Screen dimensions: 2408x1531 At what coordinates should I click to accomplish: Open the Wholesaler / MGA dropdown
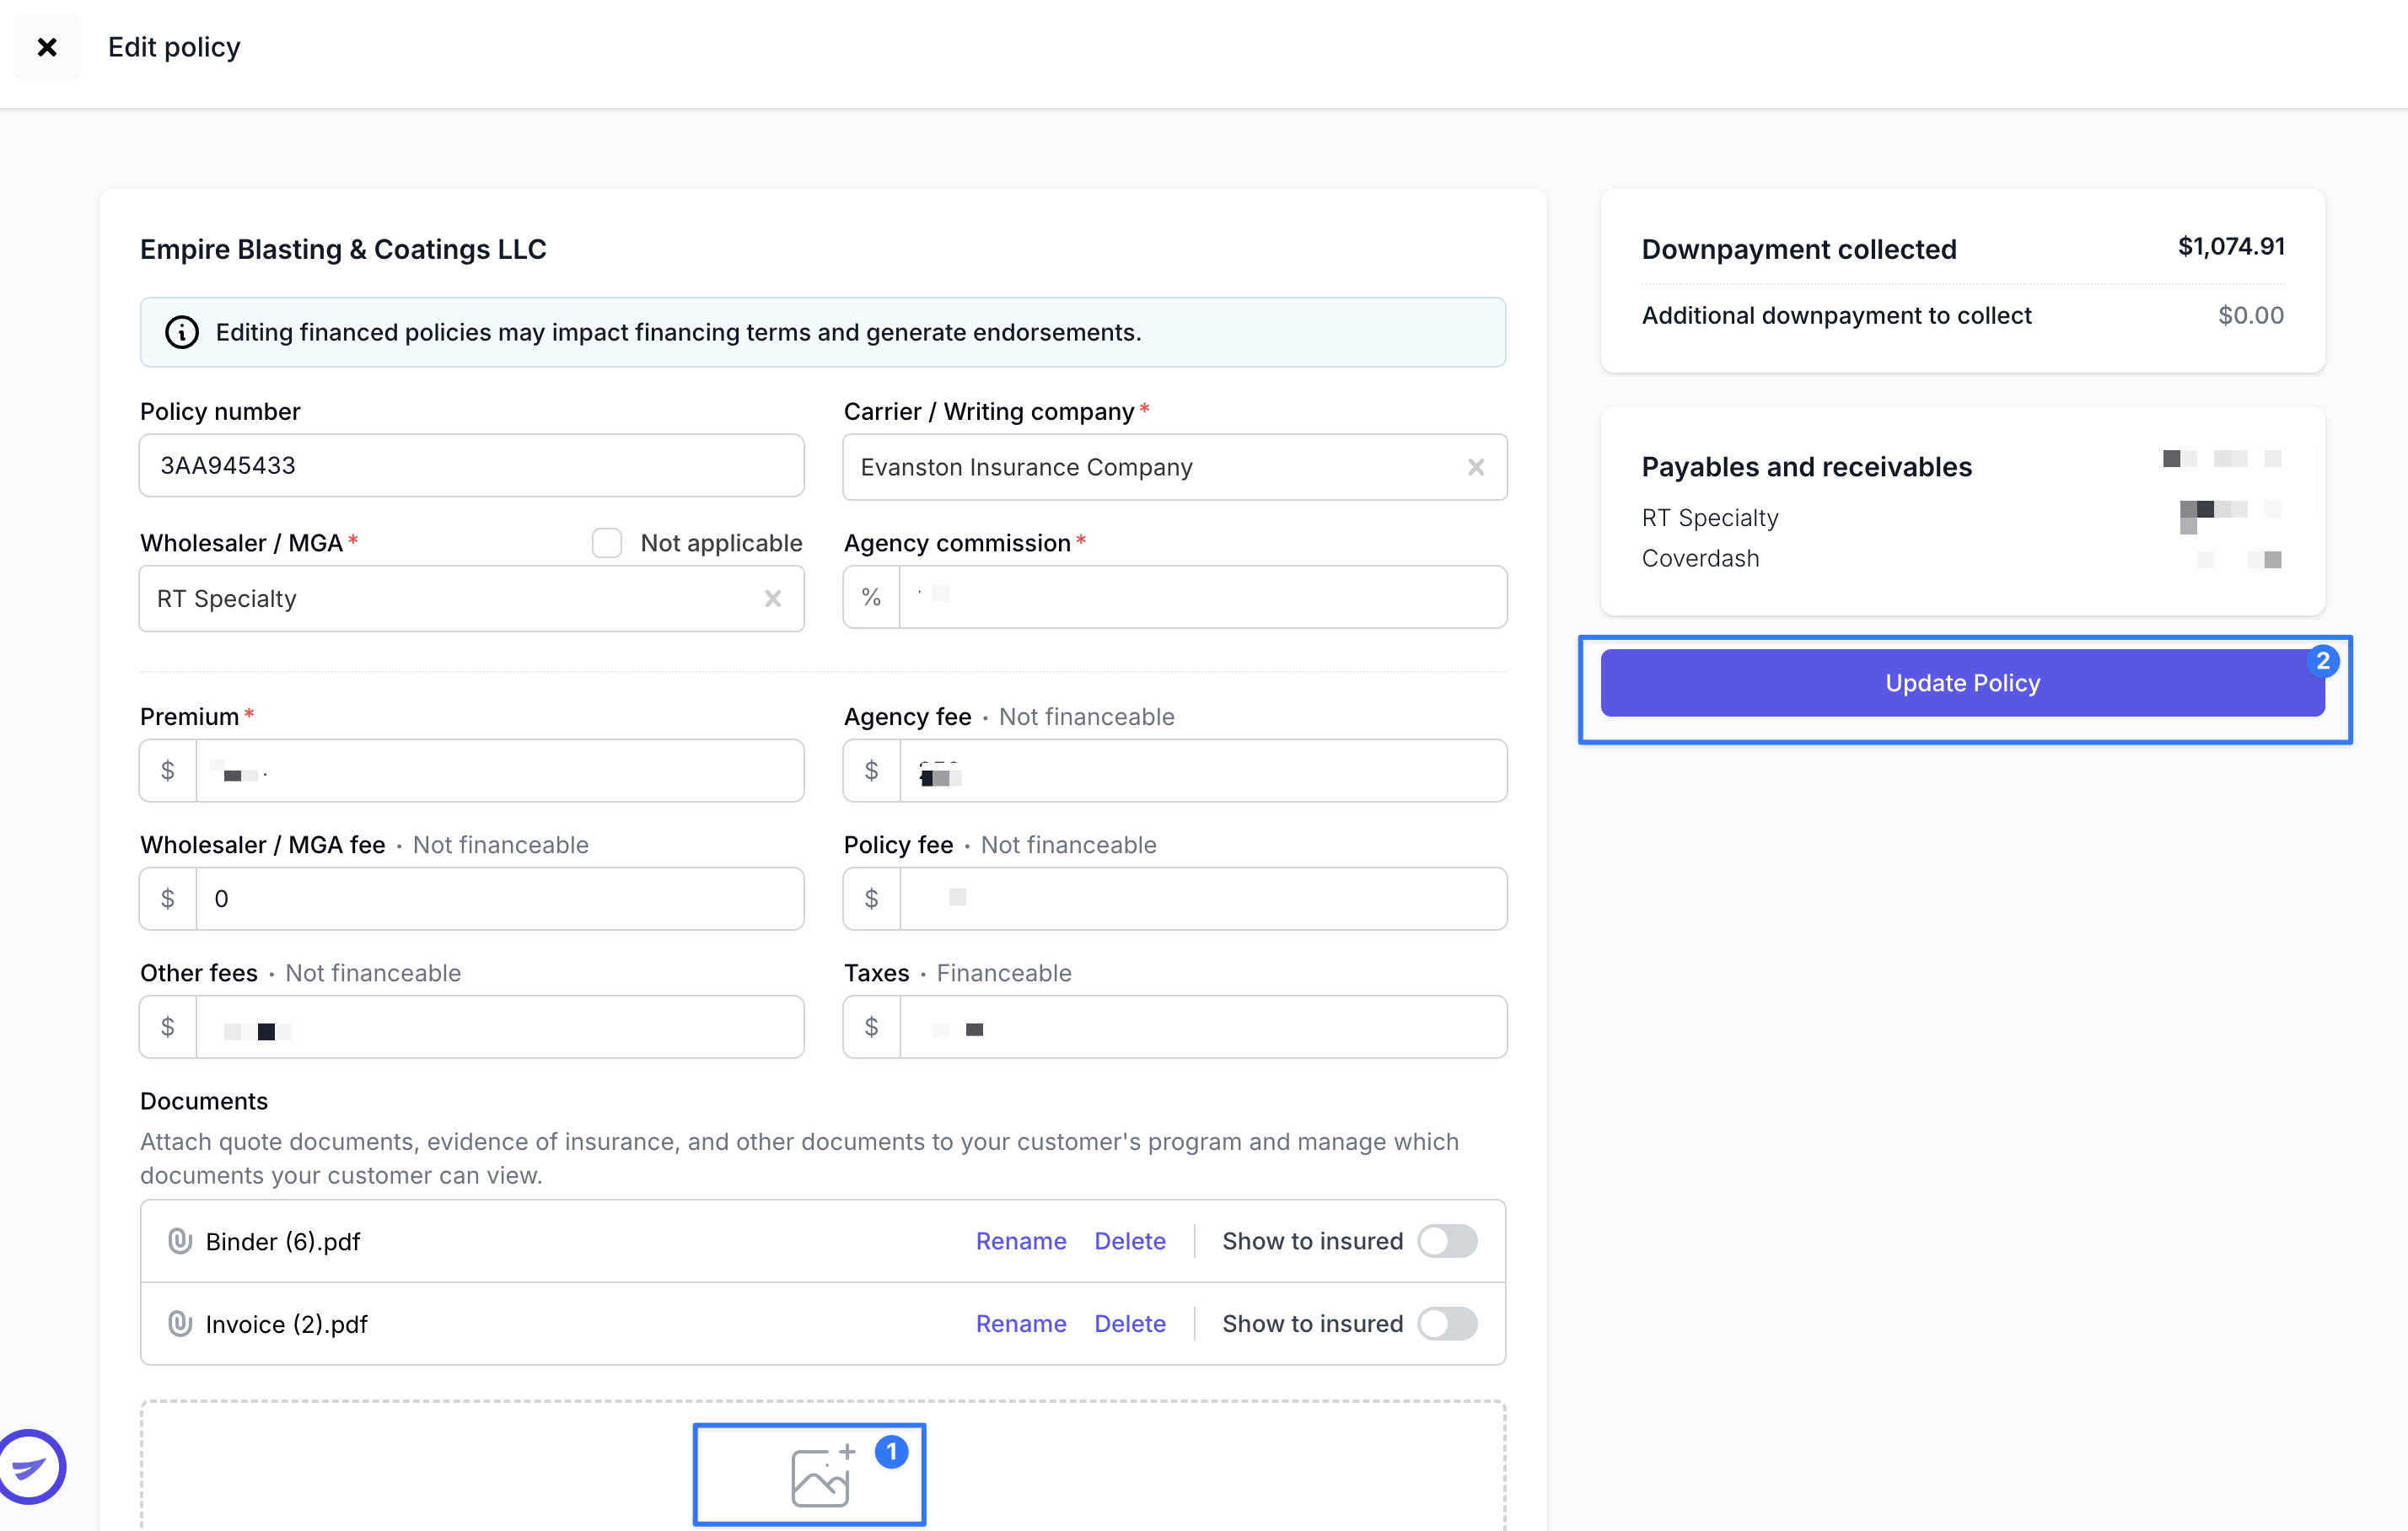coord(472,599)
